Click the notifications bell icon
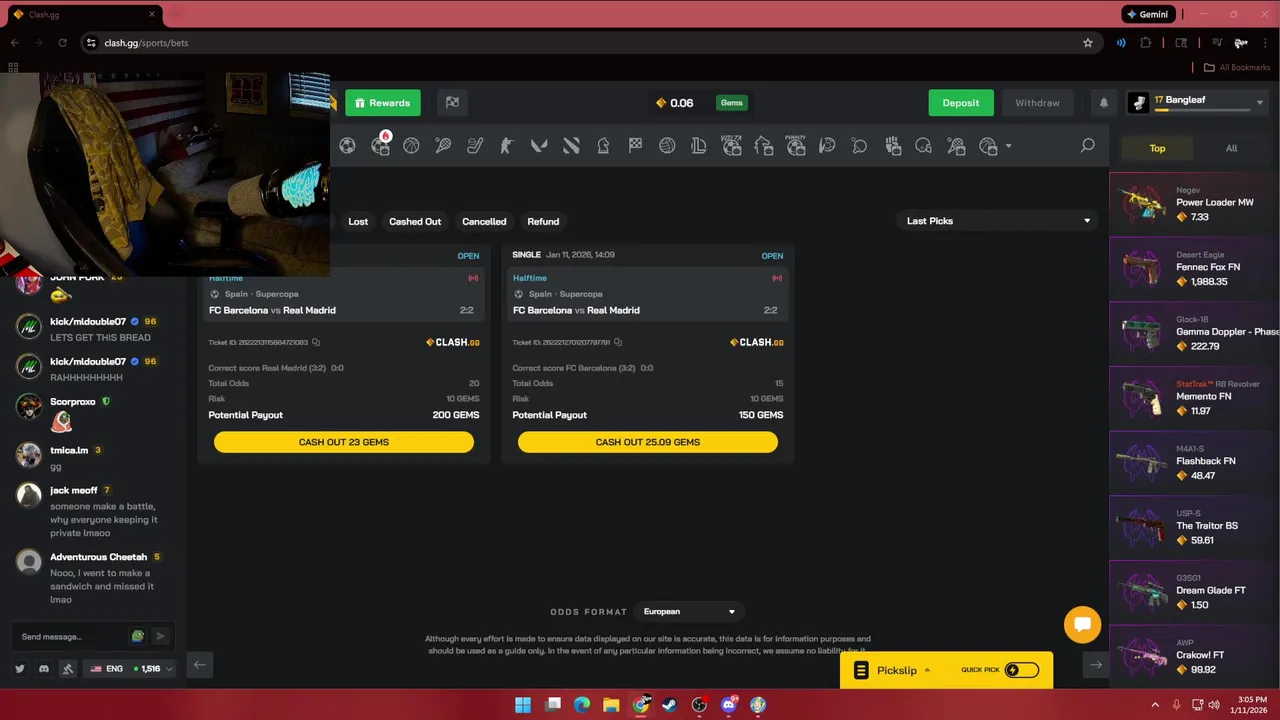 [1104, 103]
